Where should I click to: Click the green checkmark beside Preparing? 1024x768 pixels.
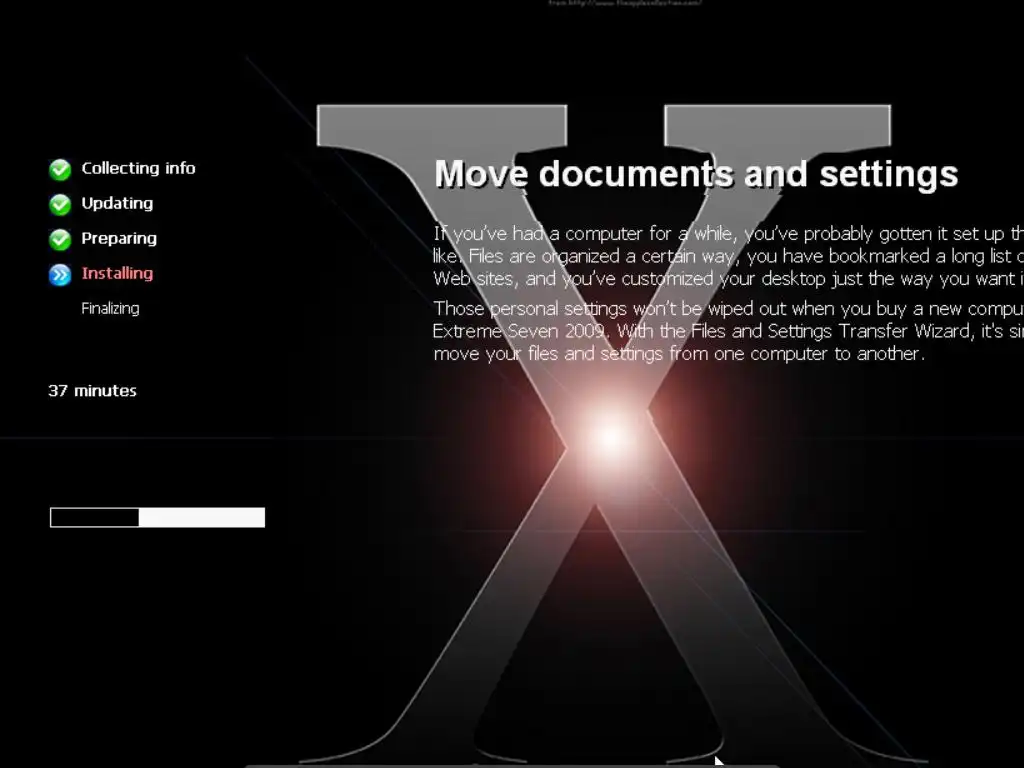click(60, 240)
